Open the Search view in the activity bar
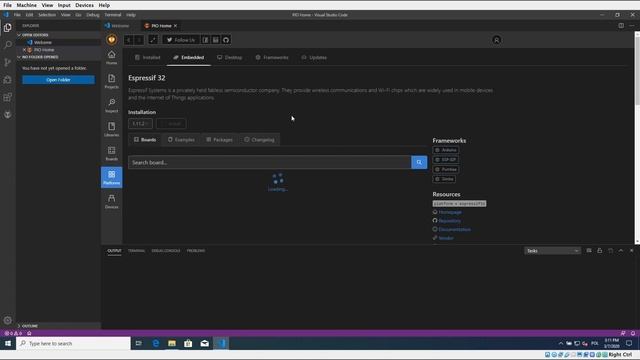Image resolution: width=640 pixels, height=360 pixels. [x=7, y=44]
